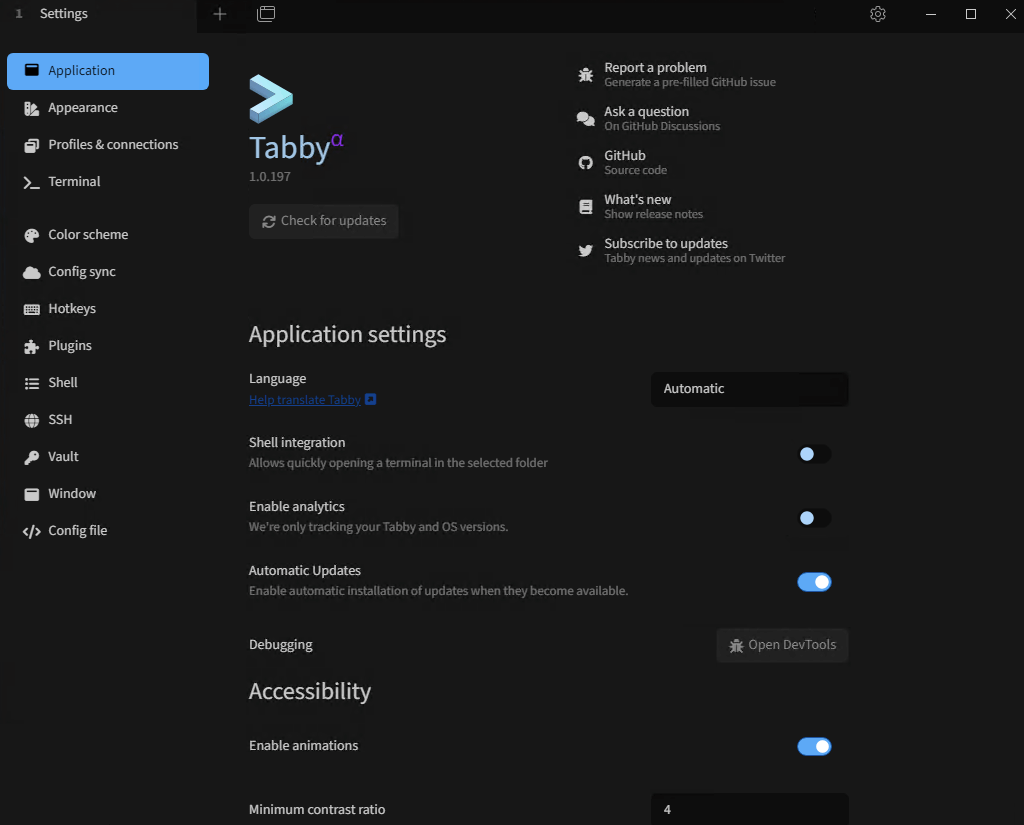Click the Plugins puzzle-piece icon
This screenshot has height=825, width=1024.
point(31,347)
